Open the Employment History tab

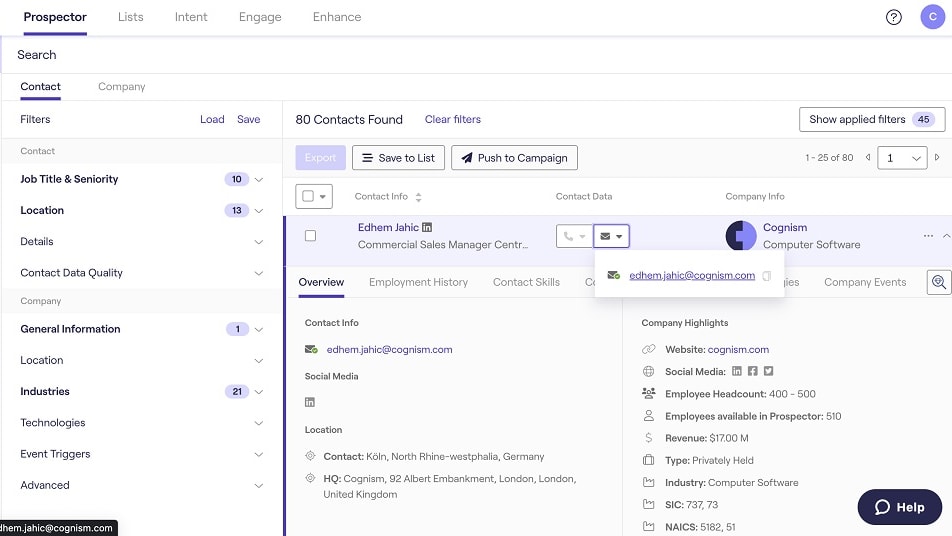pos(418,282)
